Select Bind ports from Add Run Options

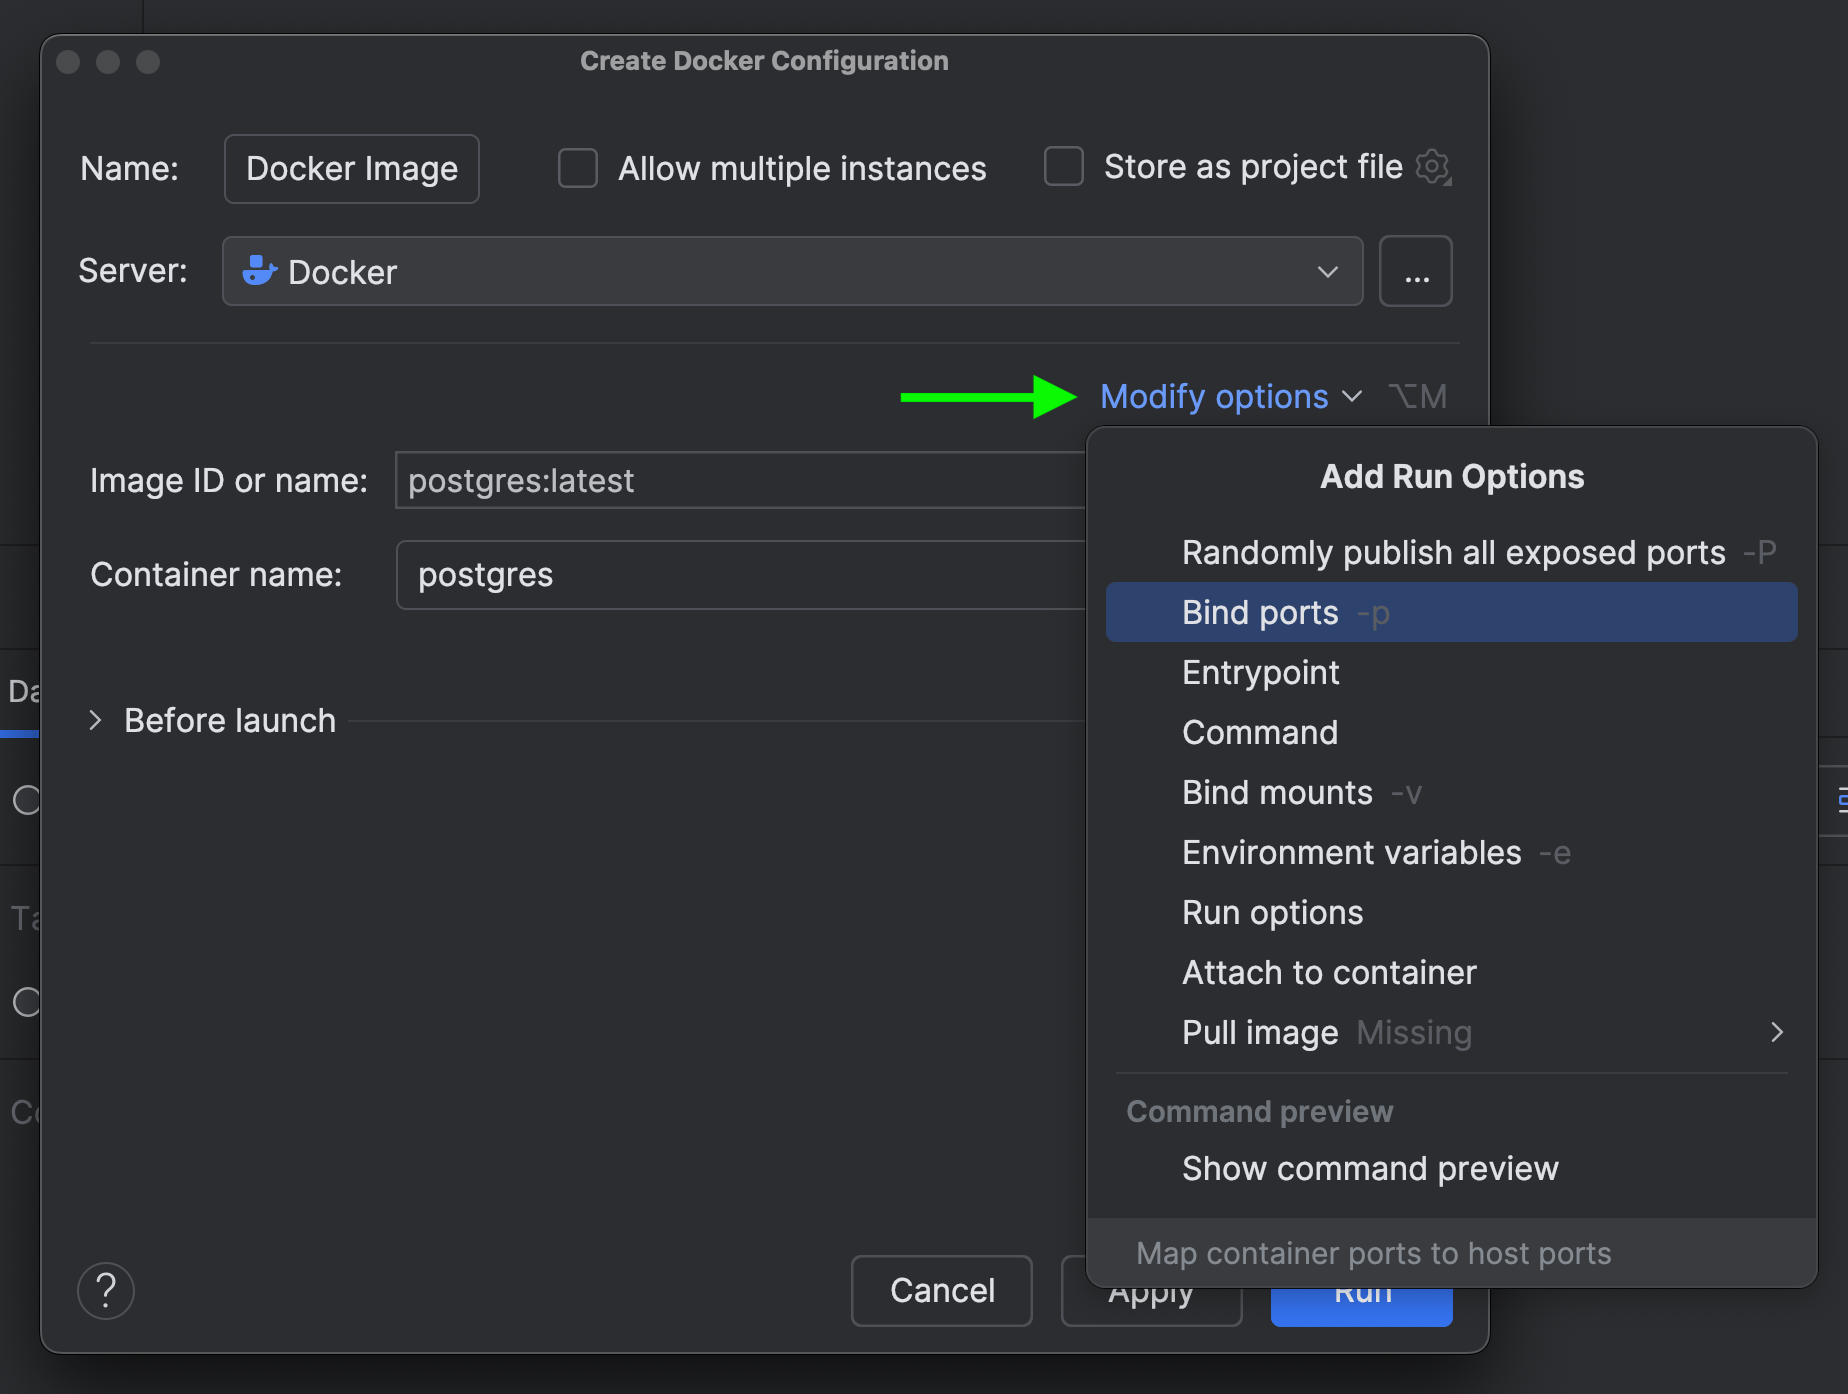(1259, 612)
